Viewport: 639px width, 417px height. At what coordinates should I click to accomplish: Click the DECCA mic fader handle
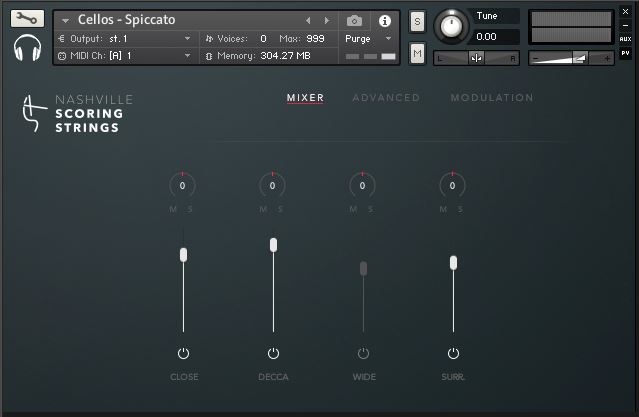[273, 245]
